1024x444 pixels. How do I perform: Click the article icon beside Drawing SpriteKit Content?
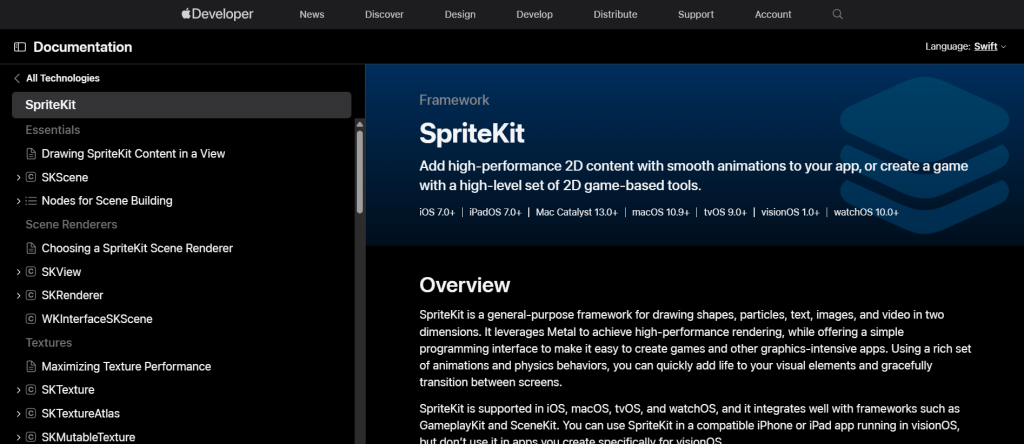31,153
